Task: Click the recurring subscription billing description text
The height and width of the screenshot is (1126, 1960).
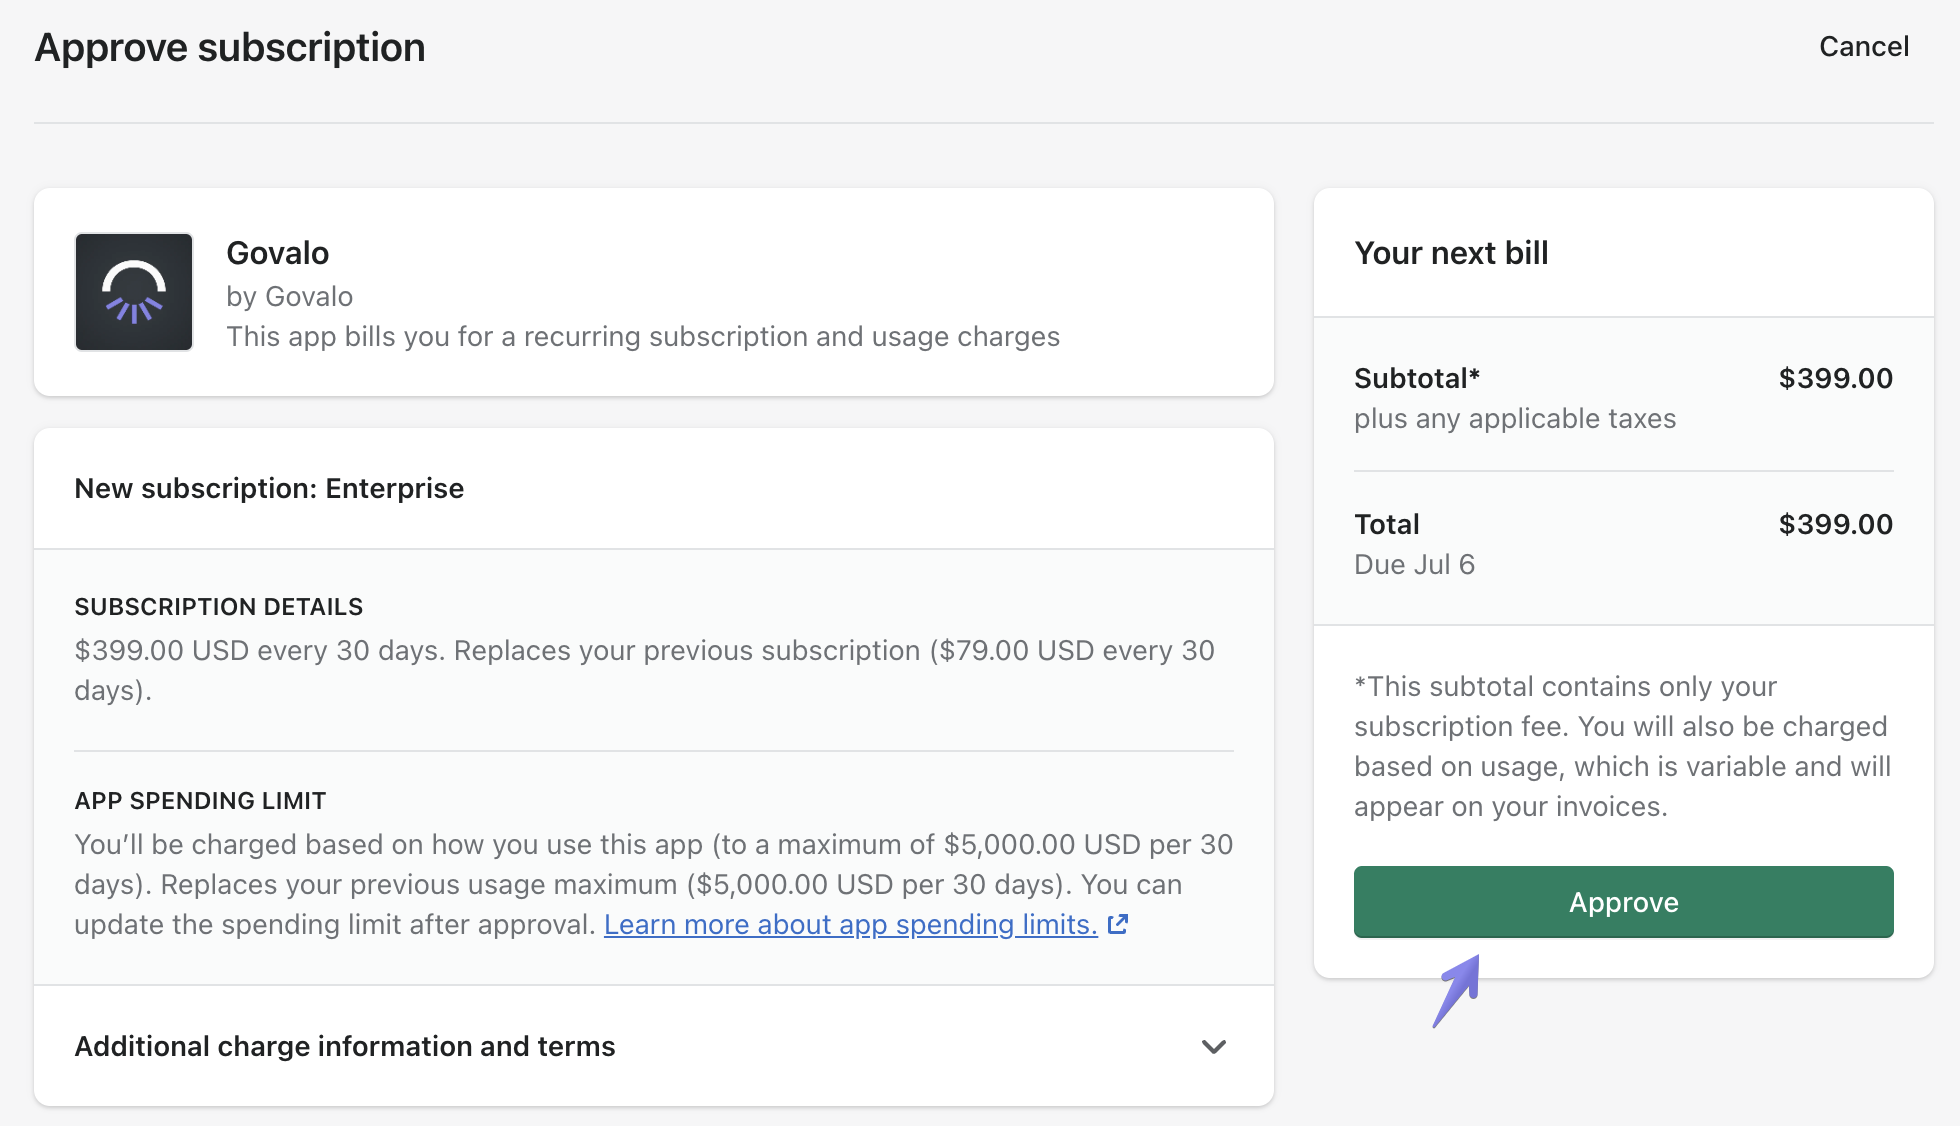Action: [642, 336]
